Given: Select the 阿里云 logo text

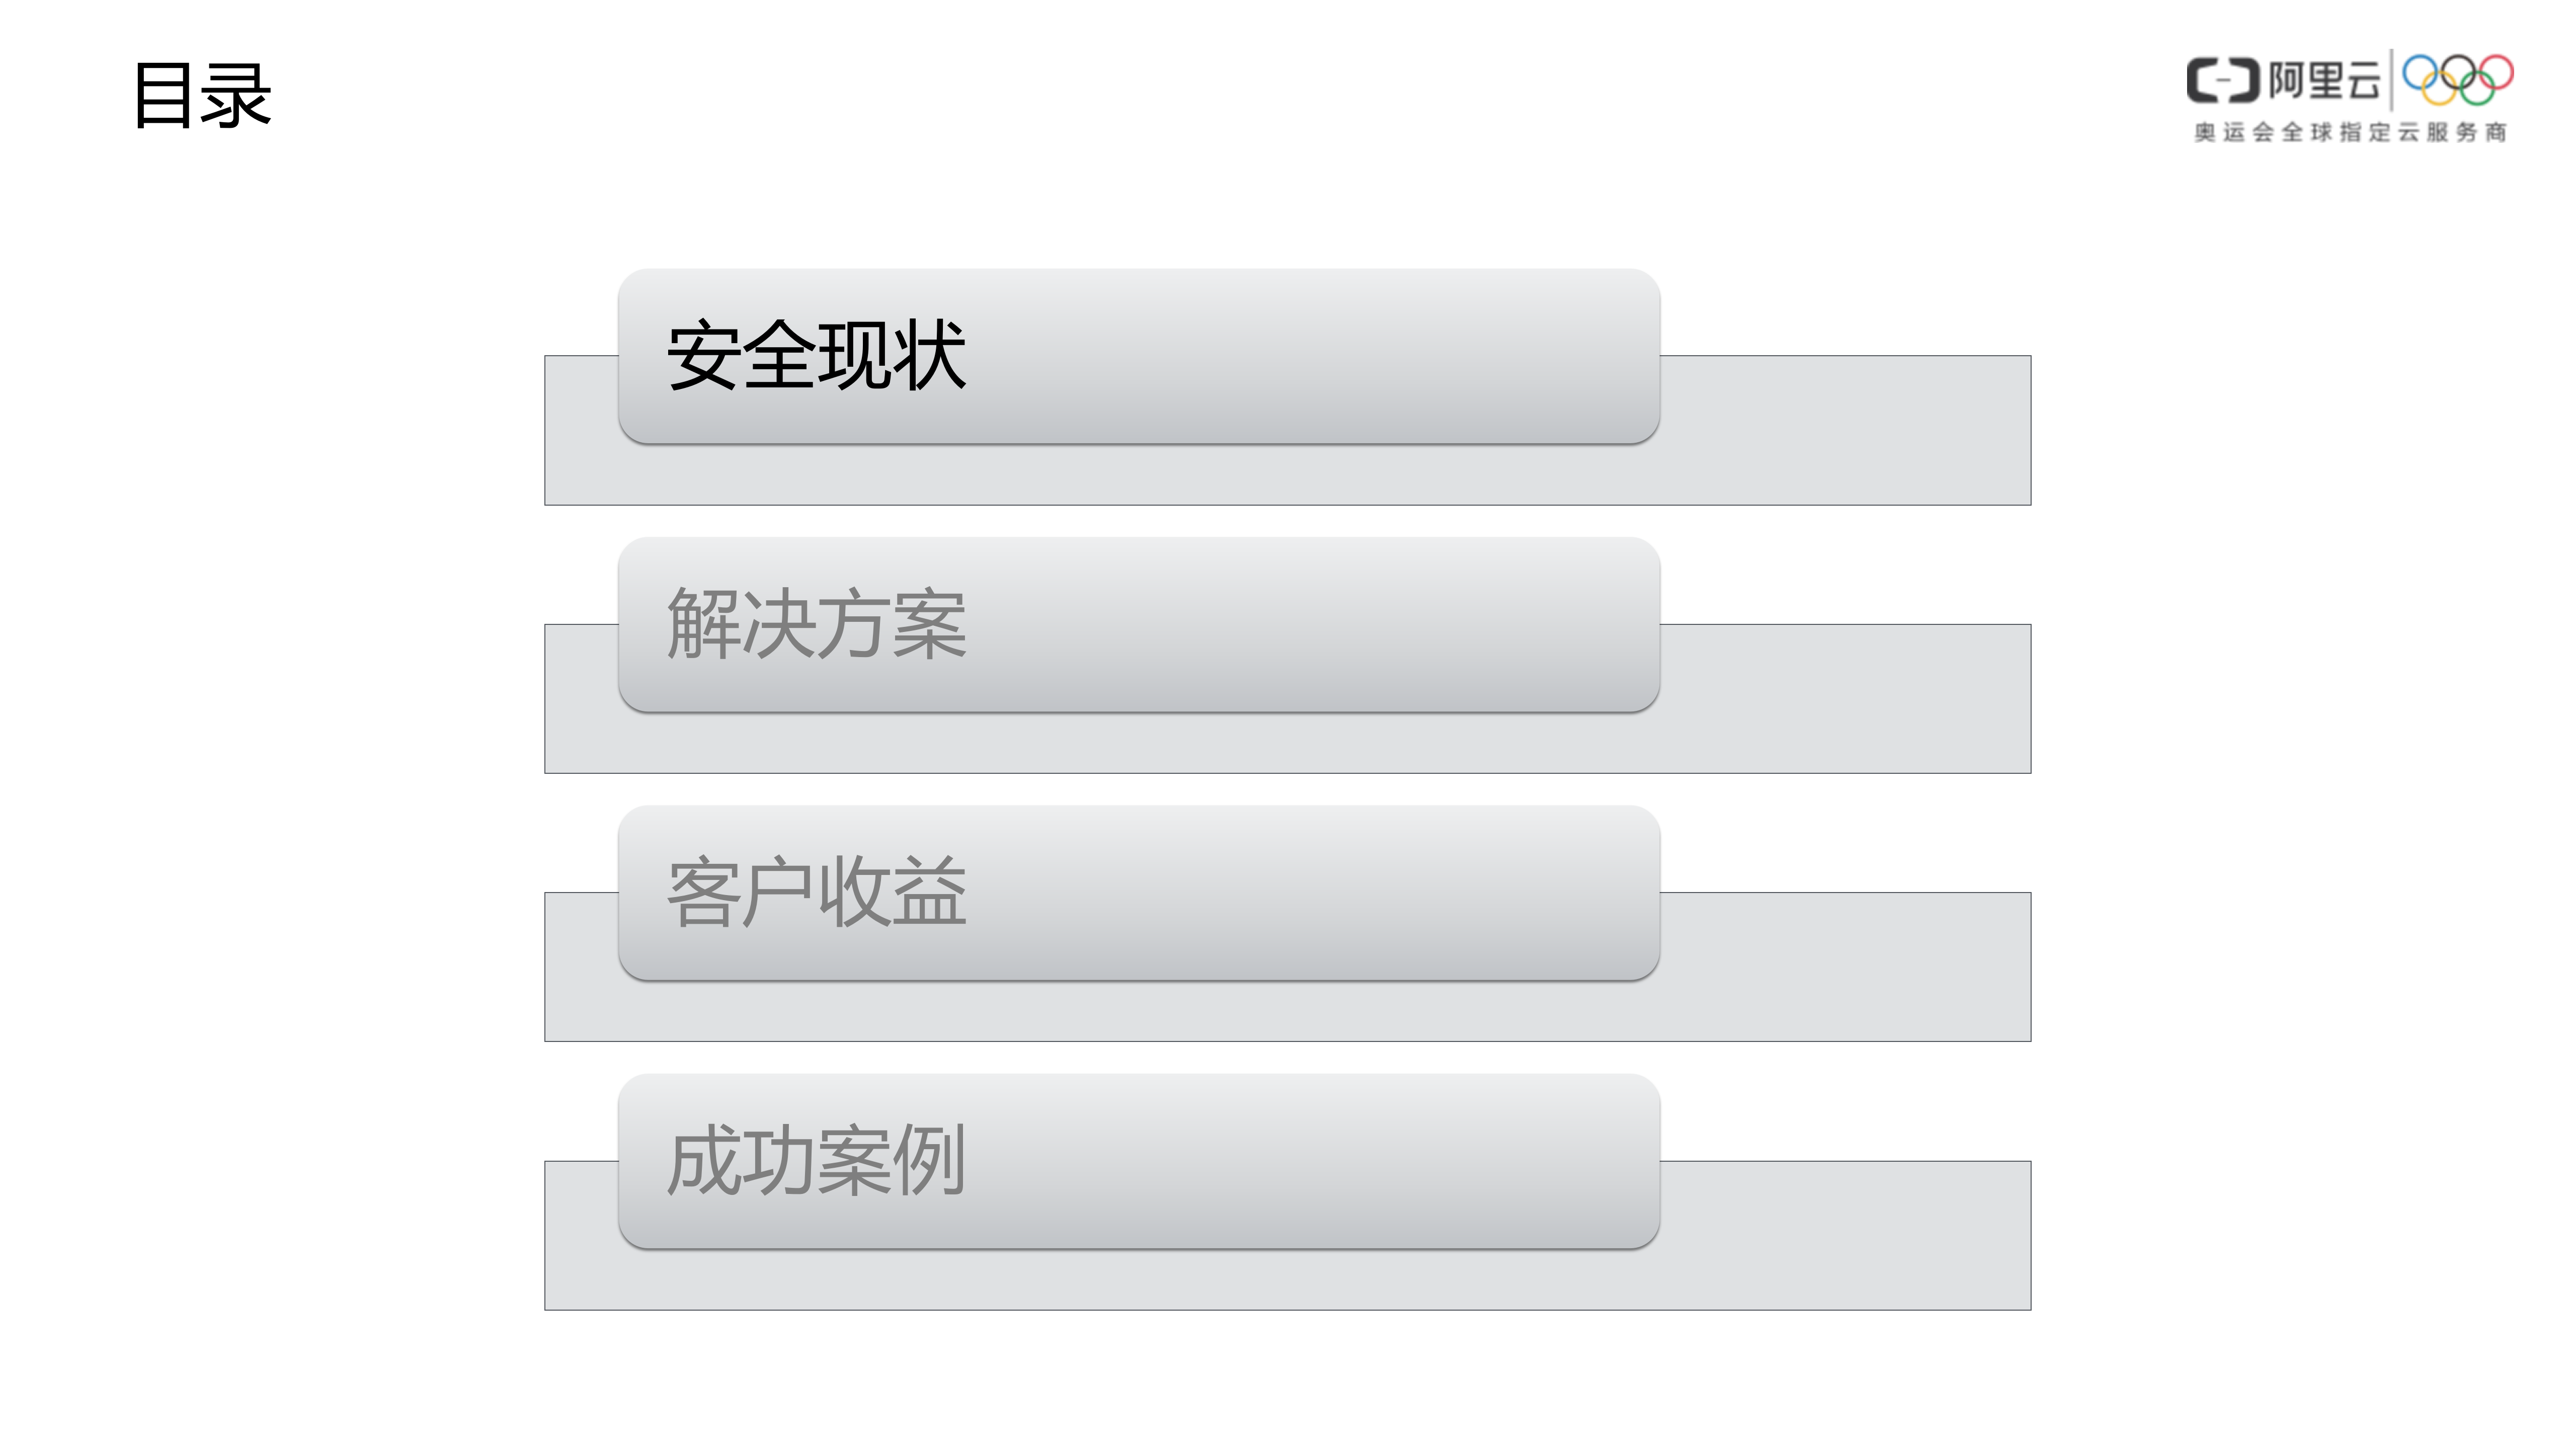Looking at the screenshot, I should pos(2324,81).
